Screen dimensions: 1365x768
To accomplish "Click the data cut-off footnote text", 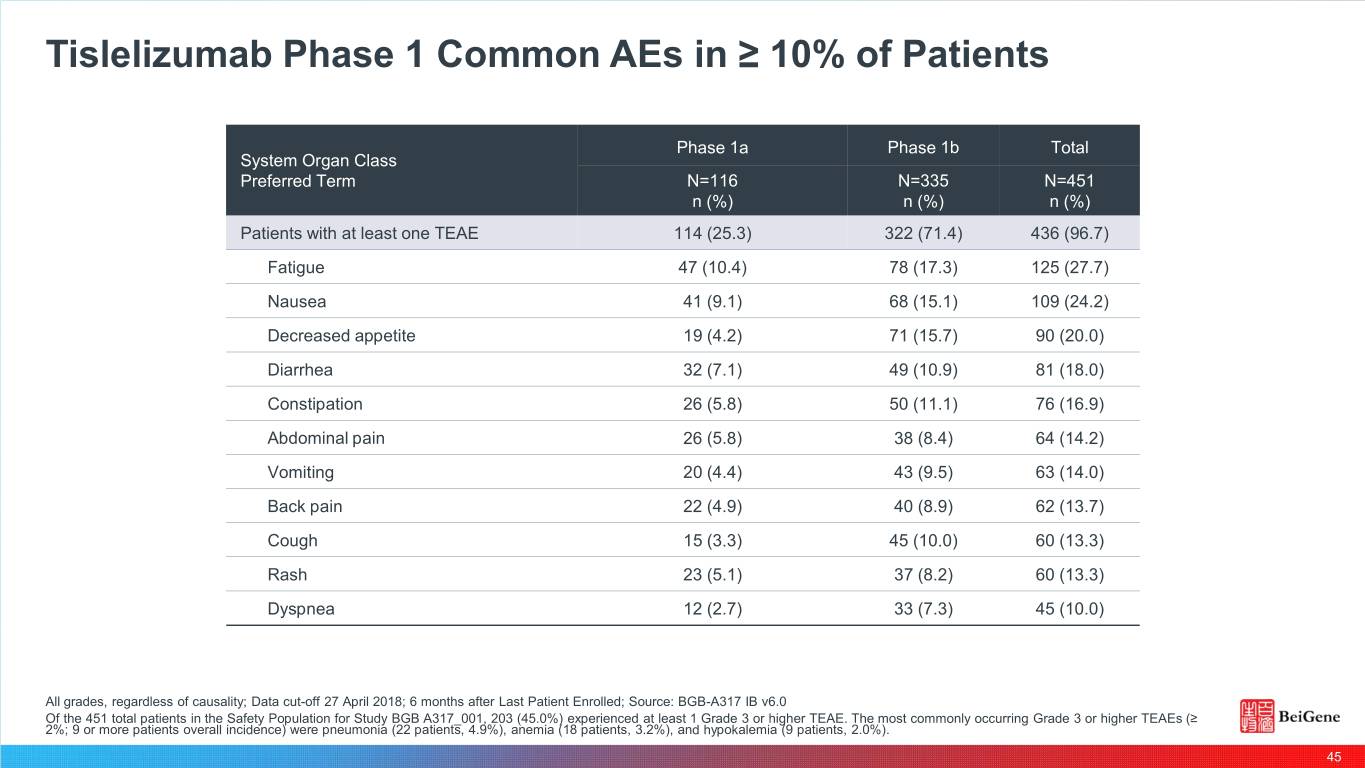I will (x=422, y=700).
